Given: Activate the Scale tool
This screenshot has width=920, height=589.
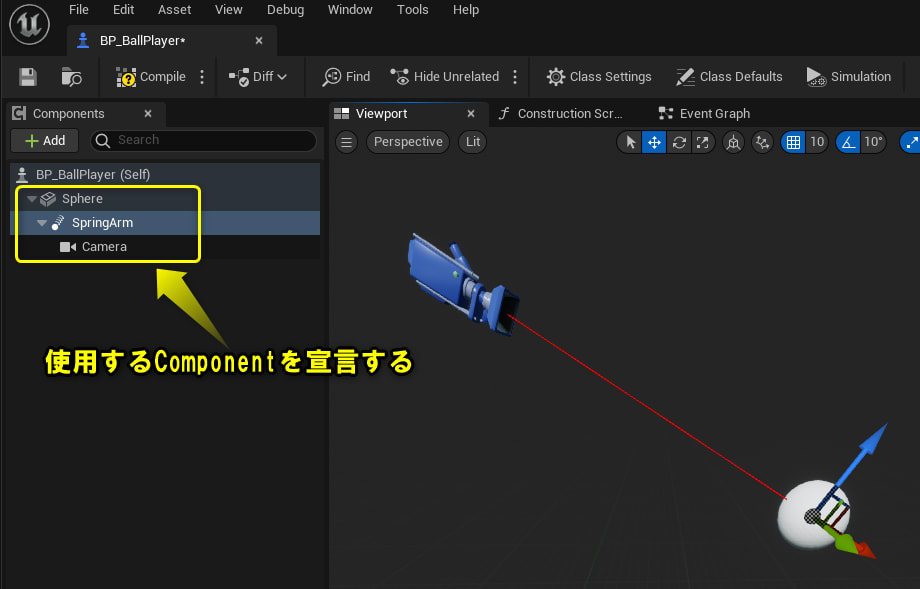Looking at the screenshot, I should tap(704, 142).
